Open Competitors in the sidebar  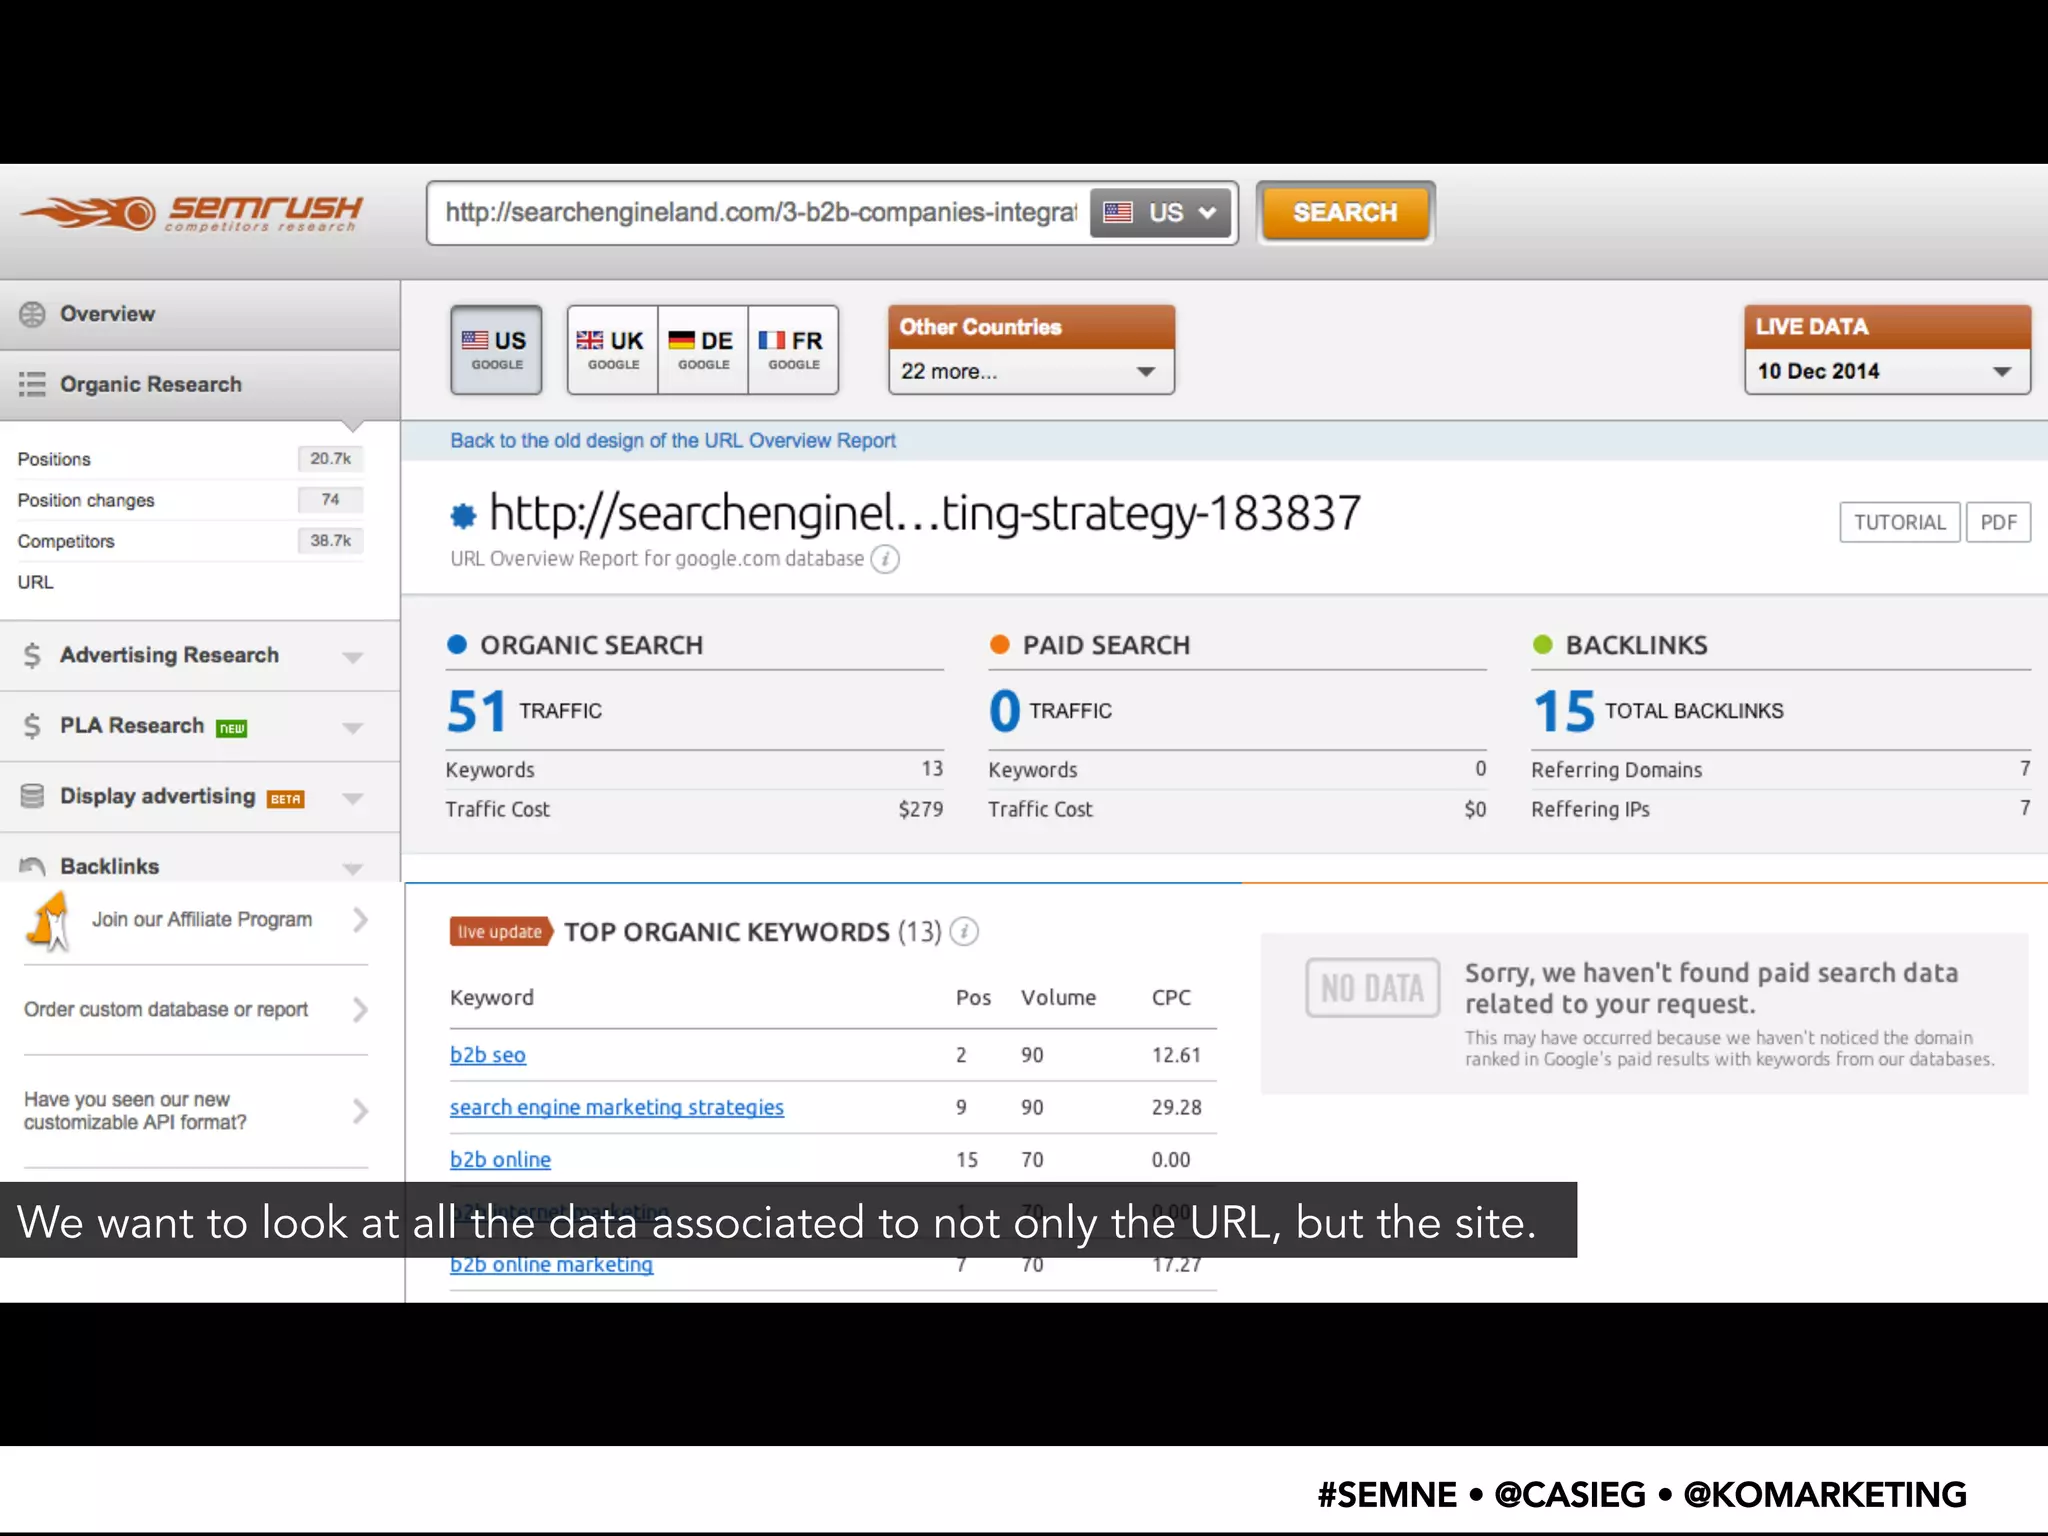click(66, 541)
